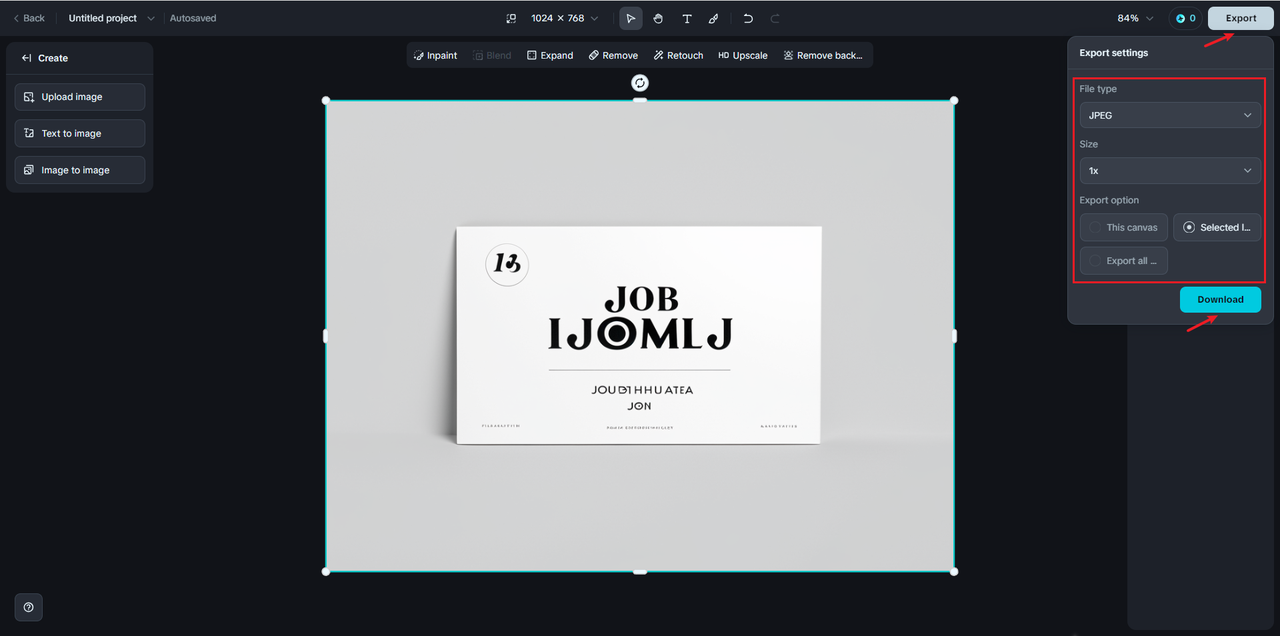Click the Autosaved status text

(x=193, y=18)
